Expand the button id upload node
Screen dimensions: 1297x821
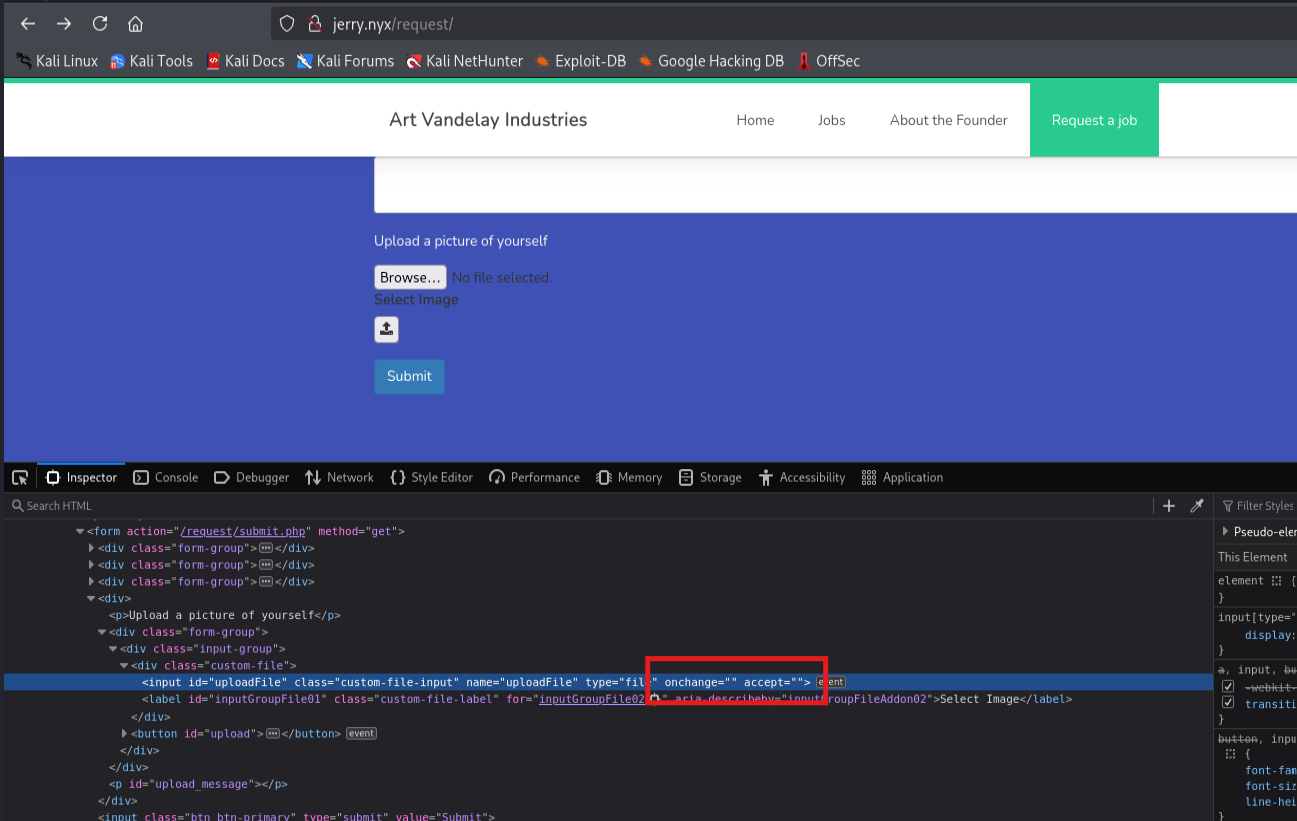coord(124,734)
